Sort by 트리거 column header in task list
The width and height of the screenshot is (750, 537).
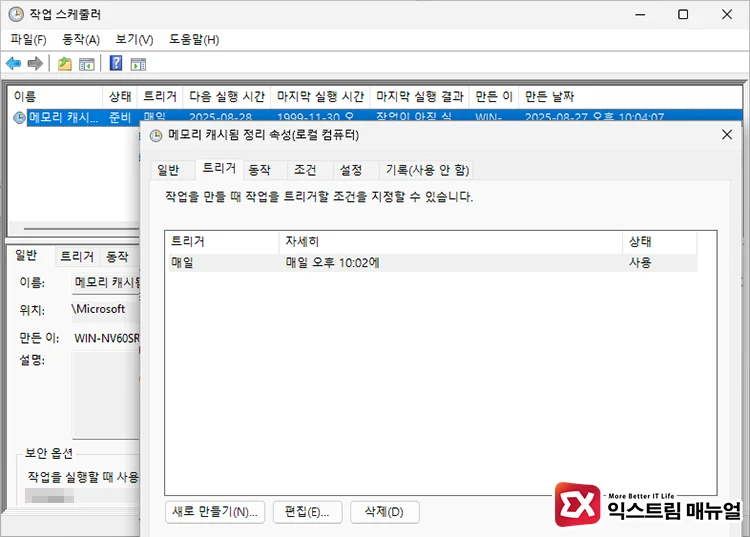click(160, 97)
